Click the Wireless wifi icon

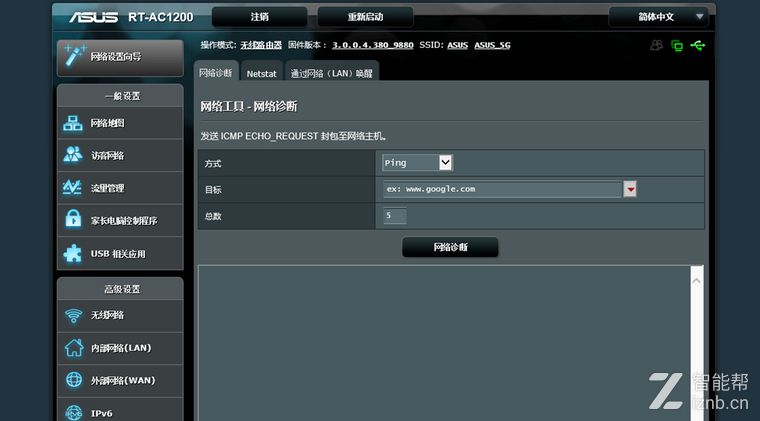(x=74, y=315)
